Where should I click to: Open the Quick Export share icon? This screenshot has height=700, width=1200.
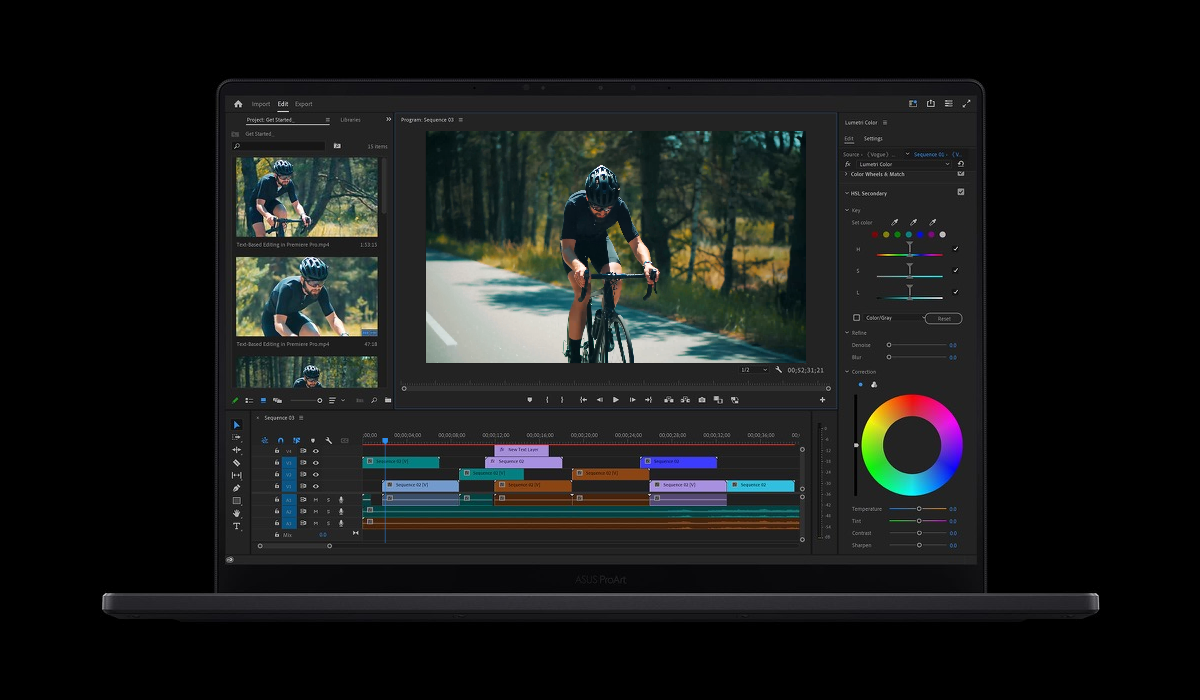tap(931, 103)
